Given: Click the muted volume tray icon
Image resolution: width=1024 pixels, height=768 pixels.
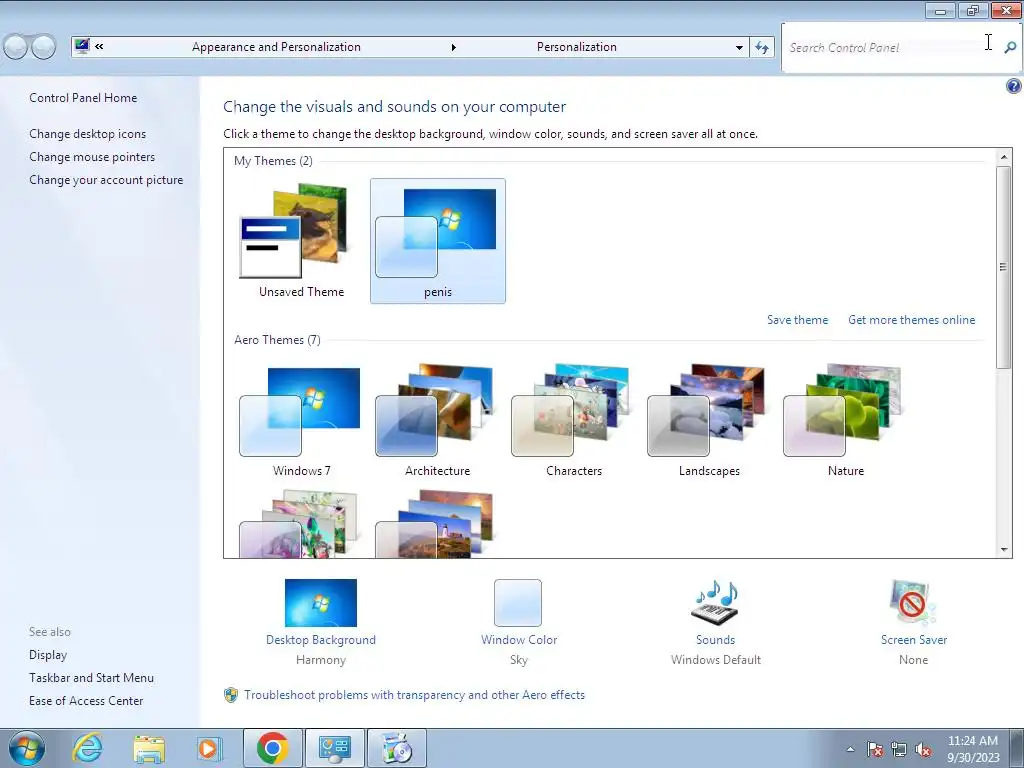Looking at the screenshot, I should [923, 749].
